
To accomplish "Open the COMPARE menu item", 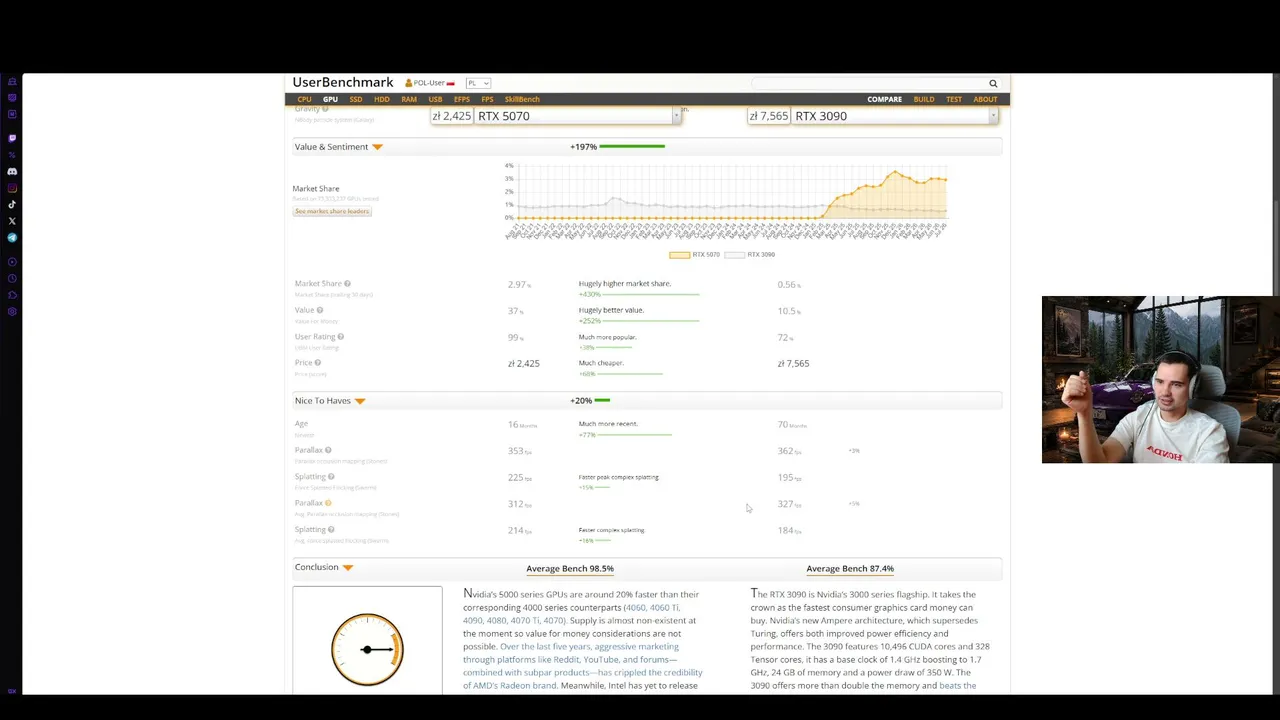I will tap(884, 100).
